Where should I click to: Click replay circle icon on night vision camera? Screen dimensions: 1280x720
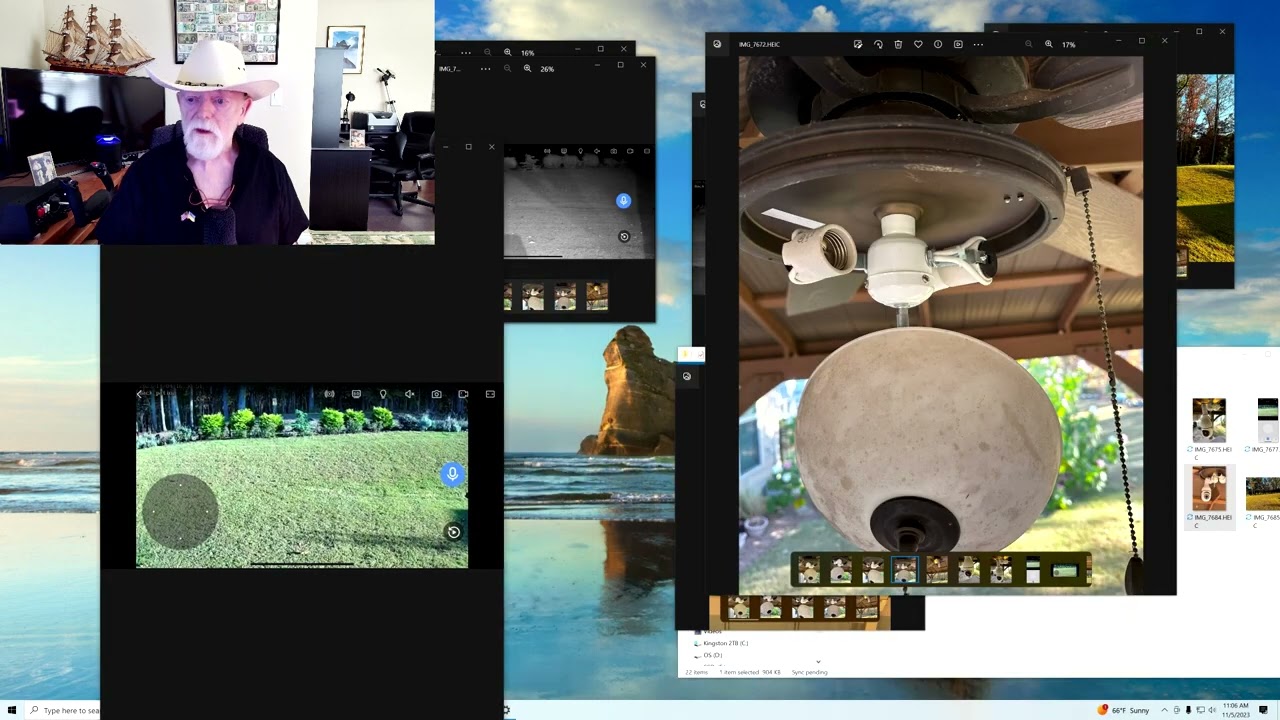[624, 237]
